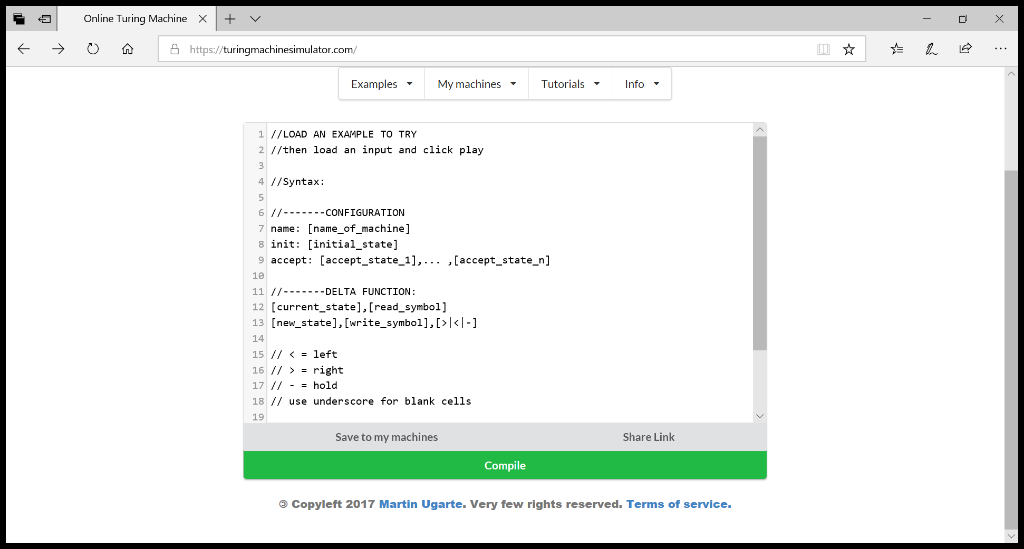Expand the Tutorials menu
Screen dimensions: 1024x549
(x=570, y=84)
